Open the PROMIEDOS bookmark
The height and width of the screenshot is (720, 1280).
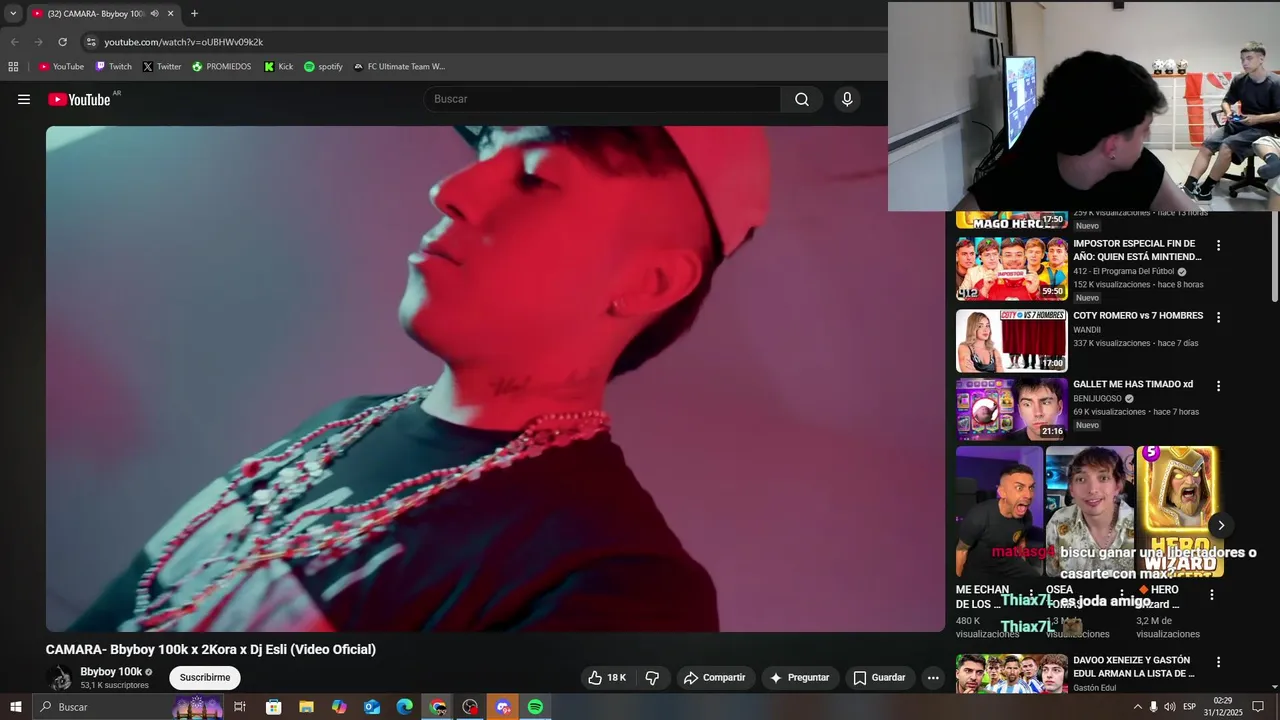[222, 67]
